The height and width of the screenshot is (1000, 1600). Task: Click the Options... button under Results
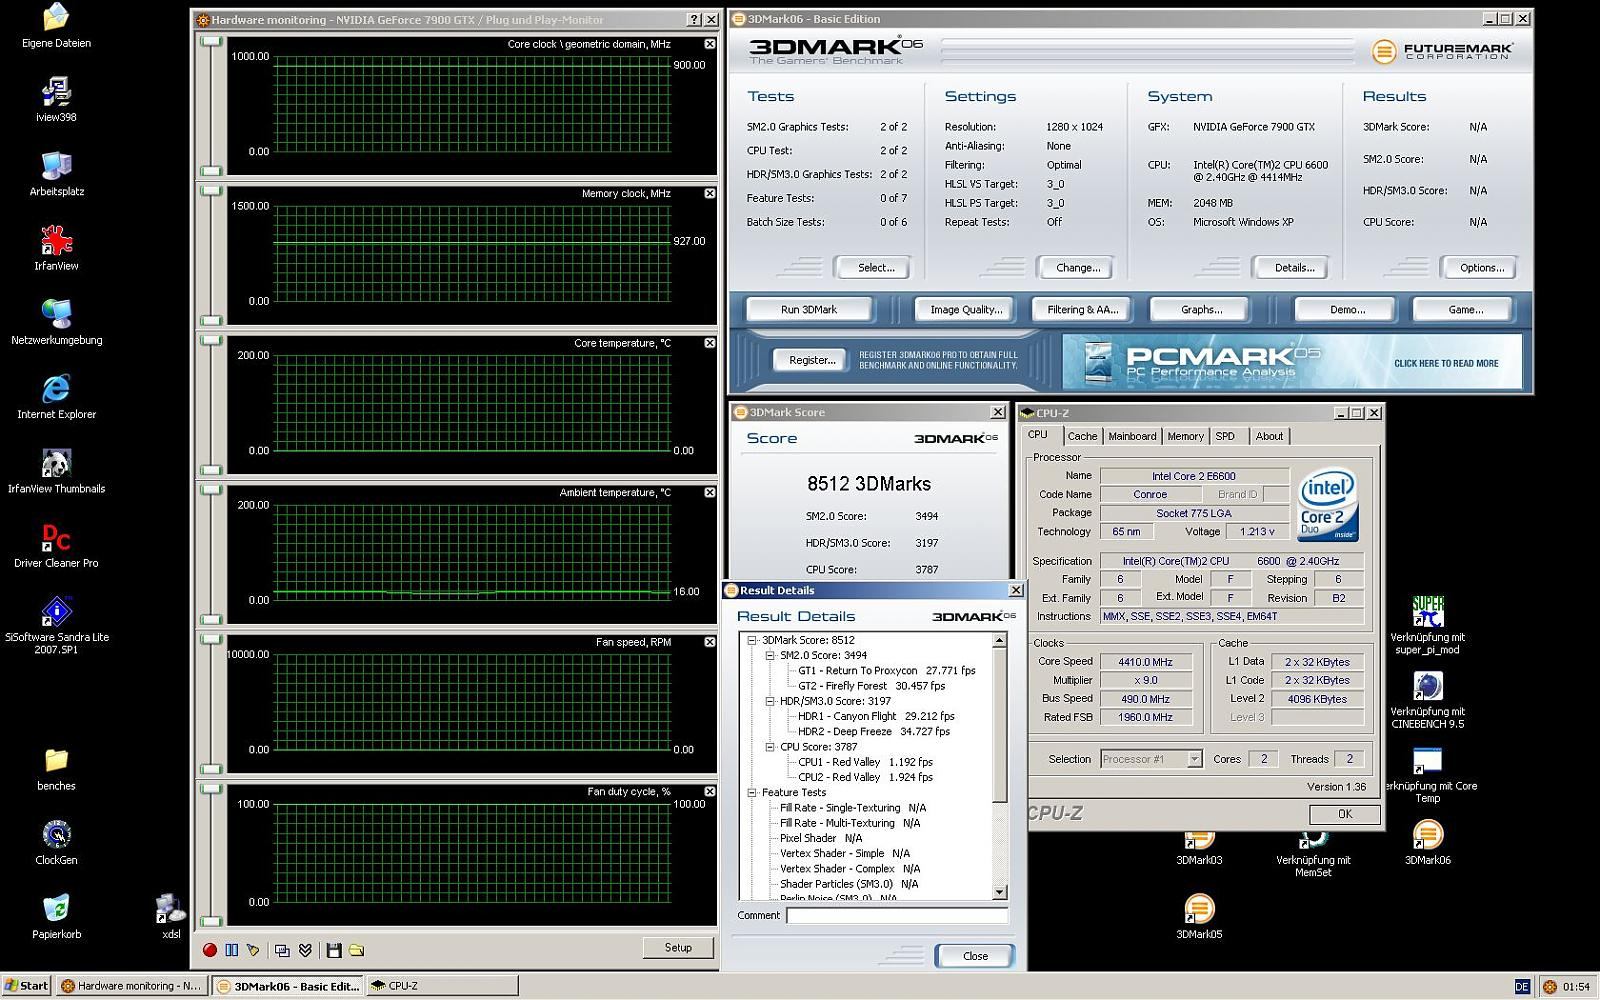pyautogui.click(x=1481, y=268)
